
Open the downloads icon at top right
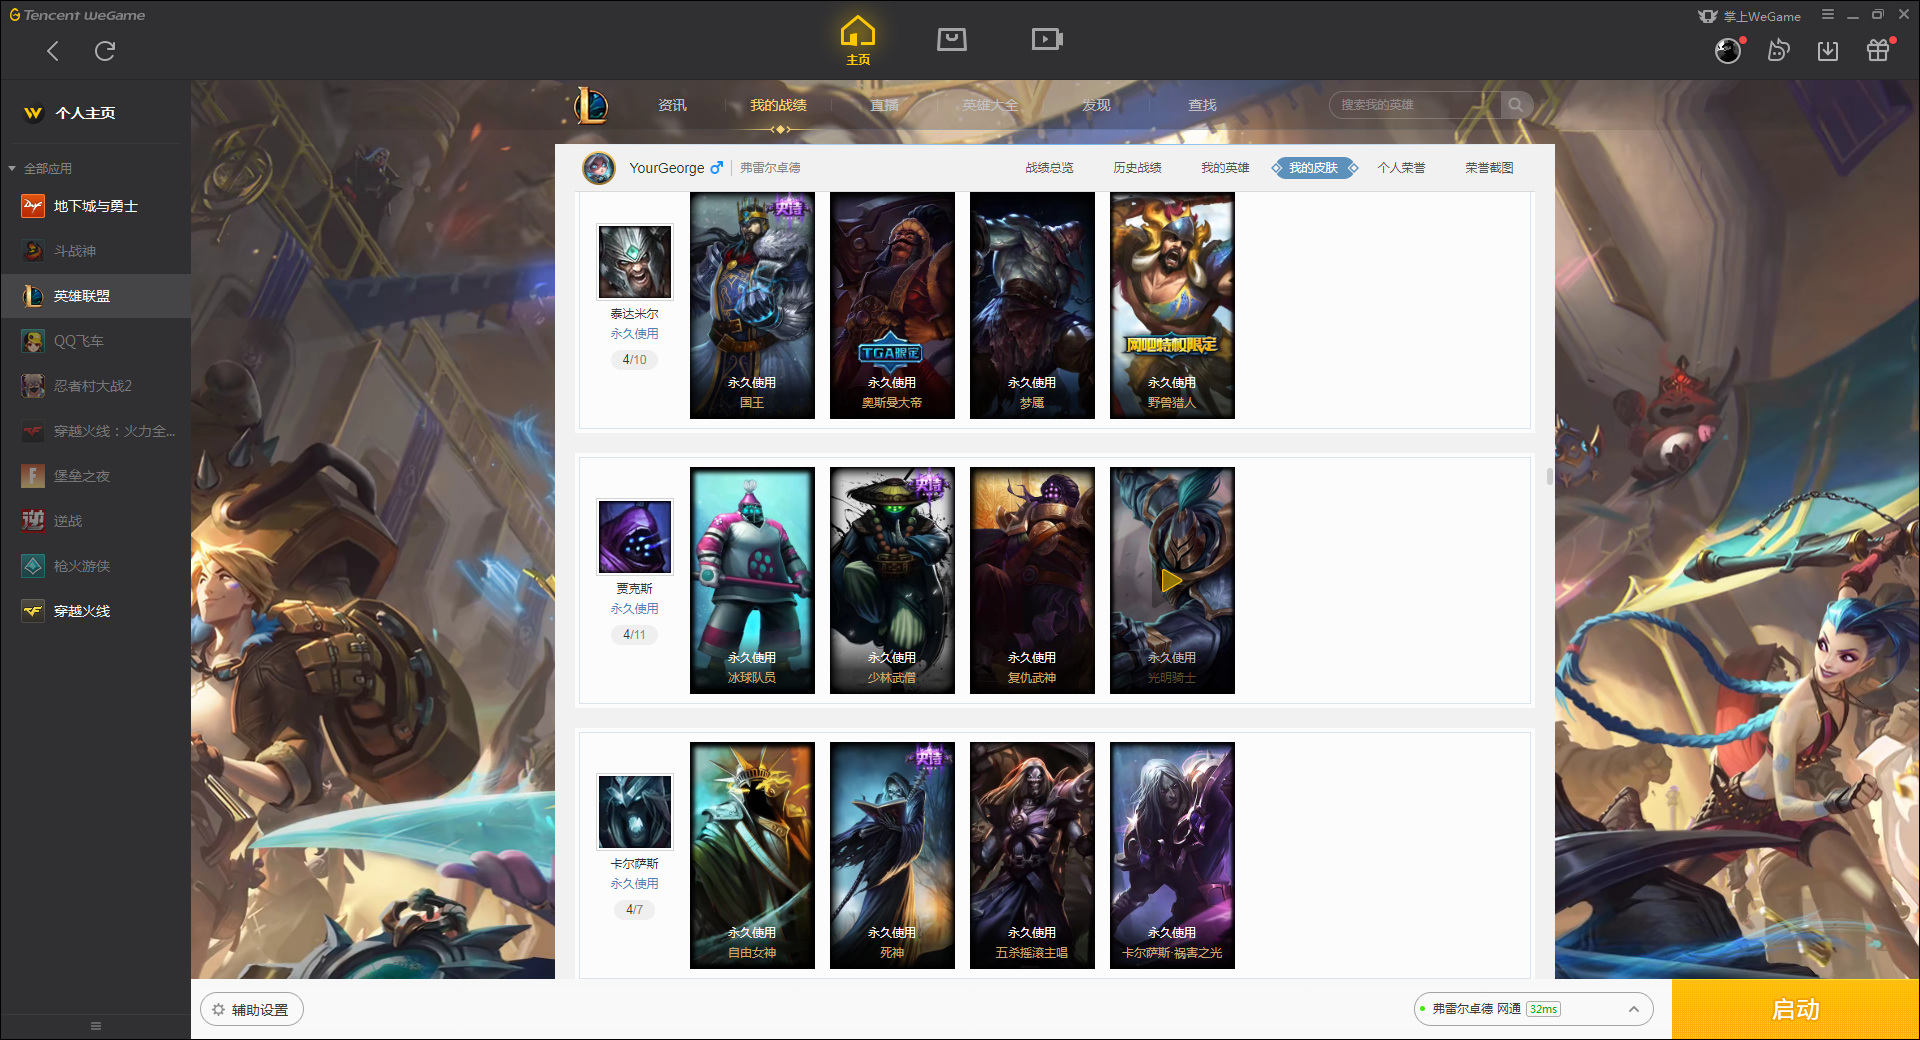[1828, 50]
